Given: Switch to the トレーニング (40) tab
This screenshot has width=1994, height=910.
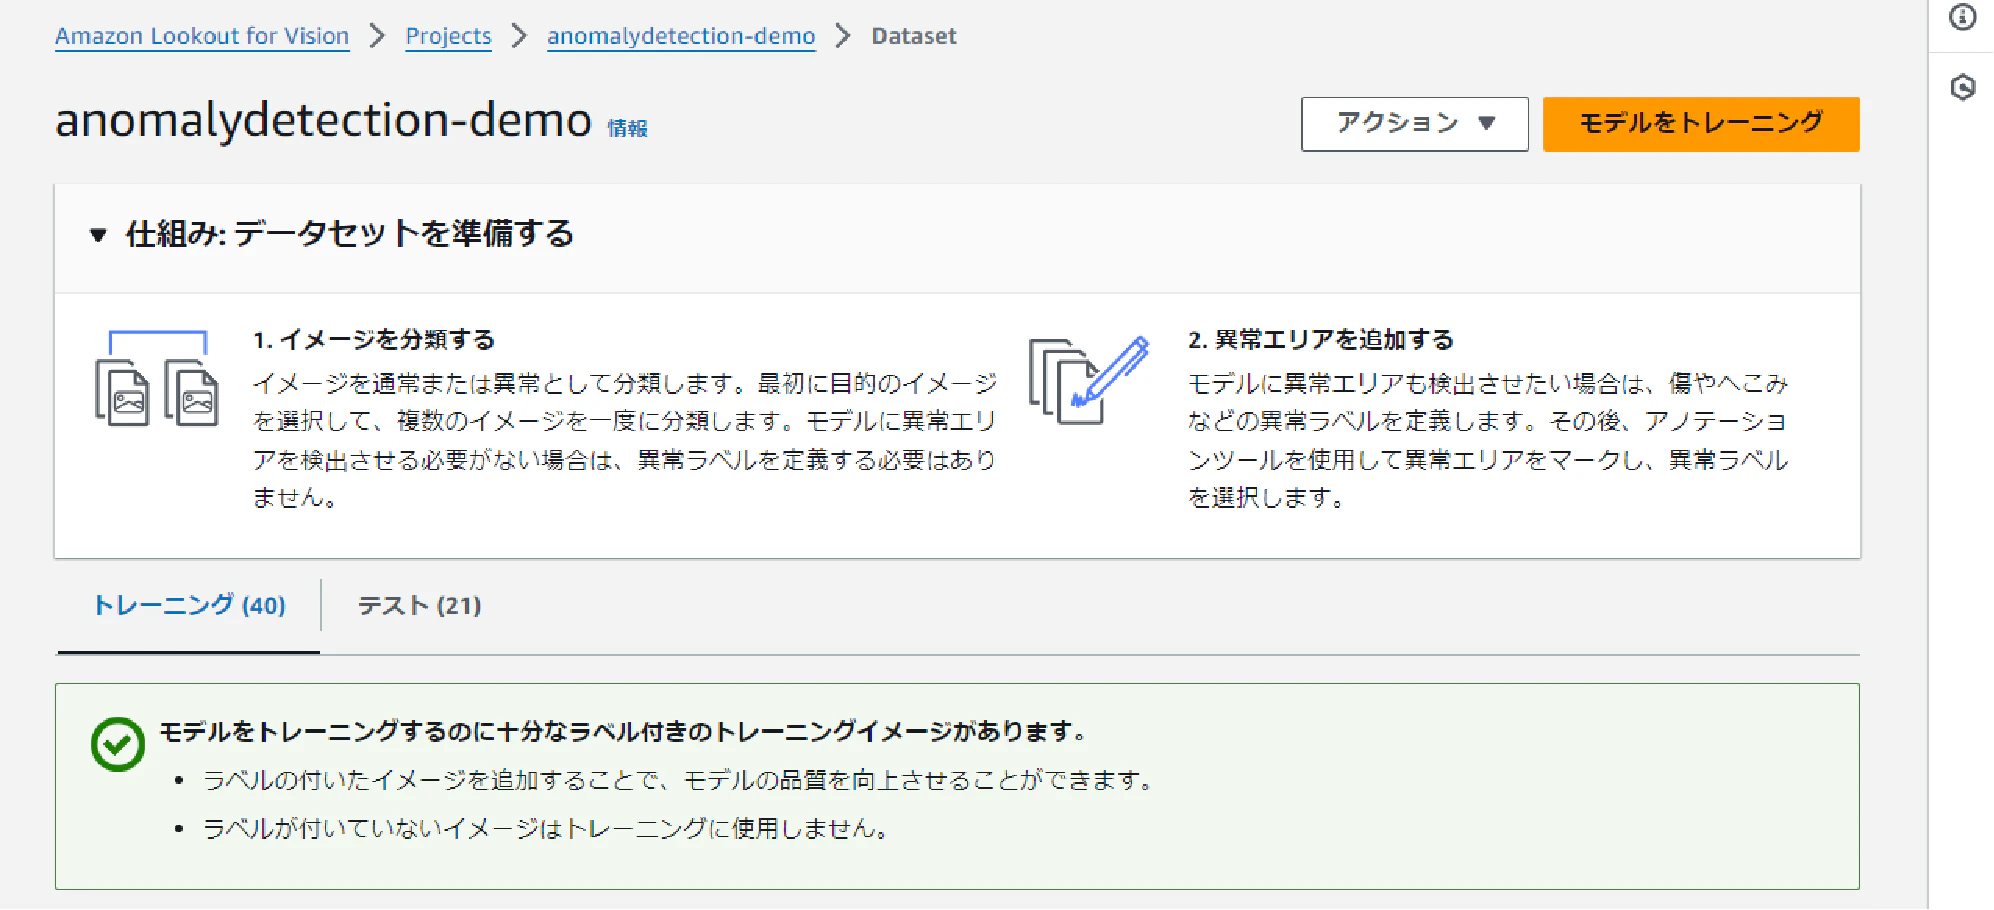Looking at the screenshot, I should point(189,605).
